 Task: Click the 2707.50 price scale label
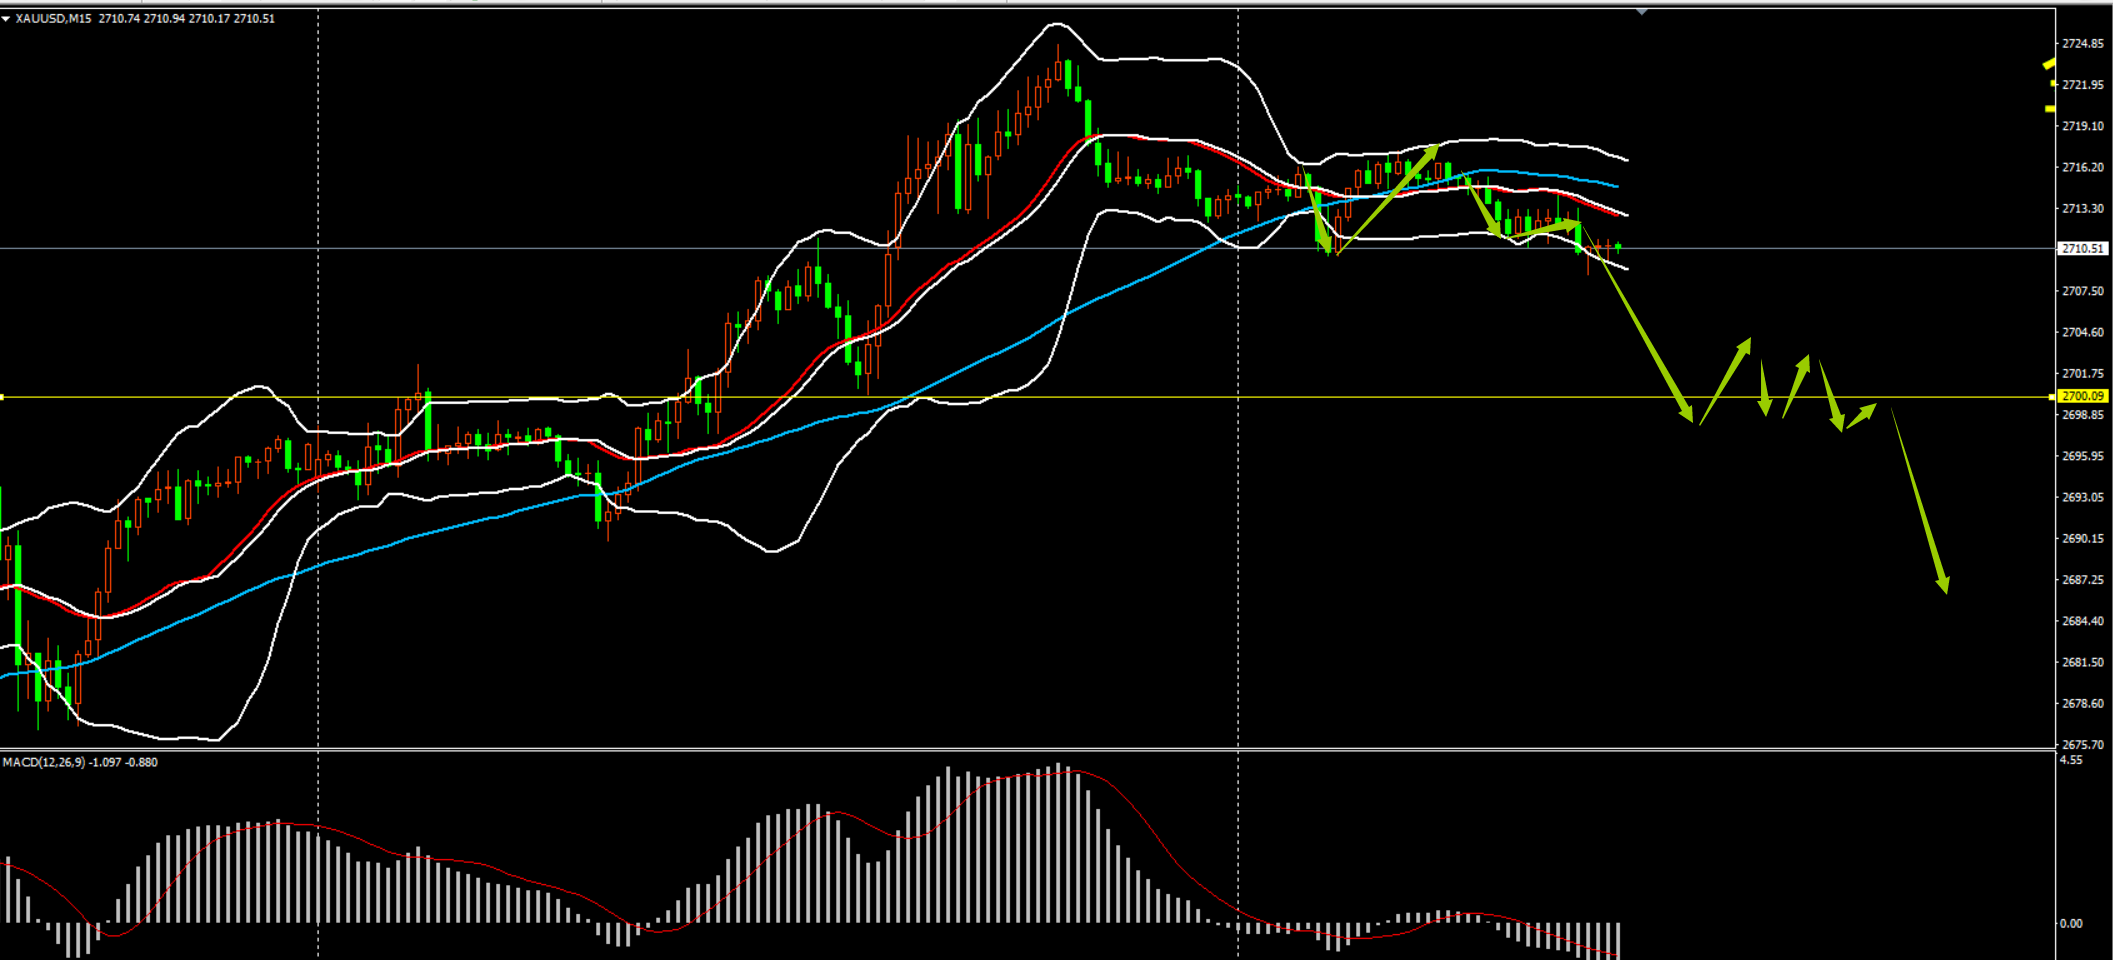(x=2083, y=291)
